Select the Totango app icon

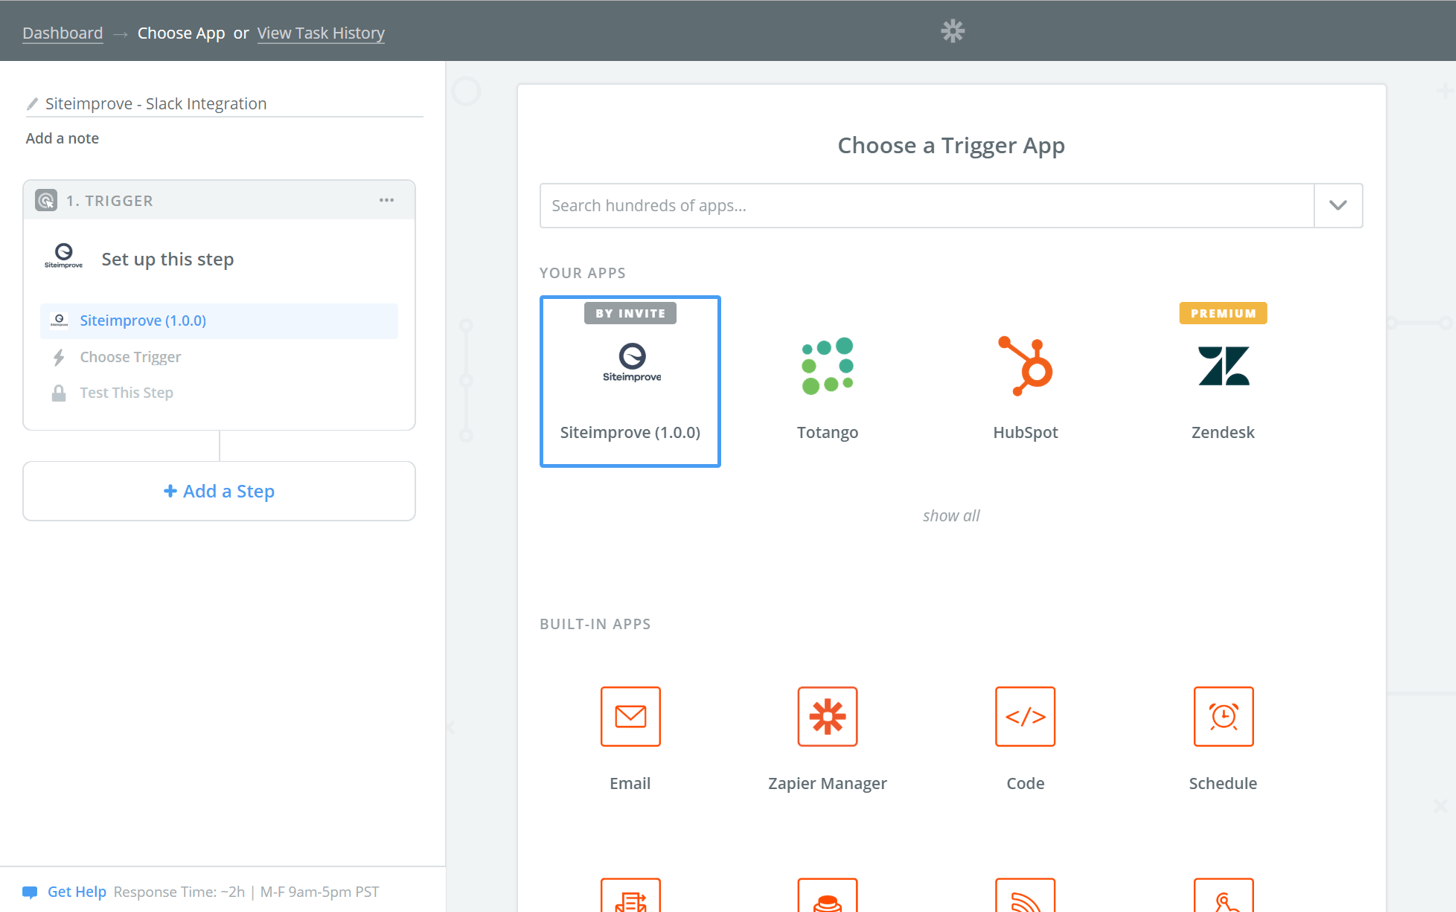(x=827, y=367)
